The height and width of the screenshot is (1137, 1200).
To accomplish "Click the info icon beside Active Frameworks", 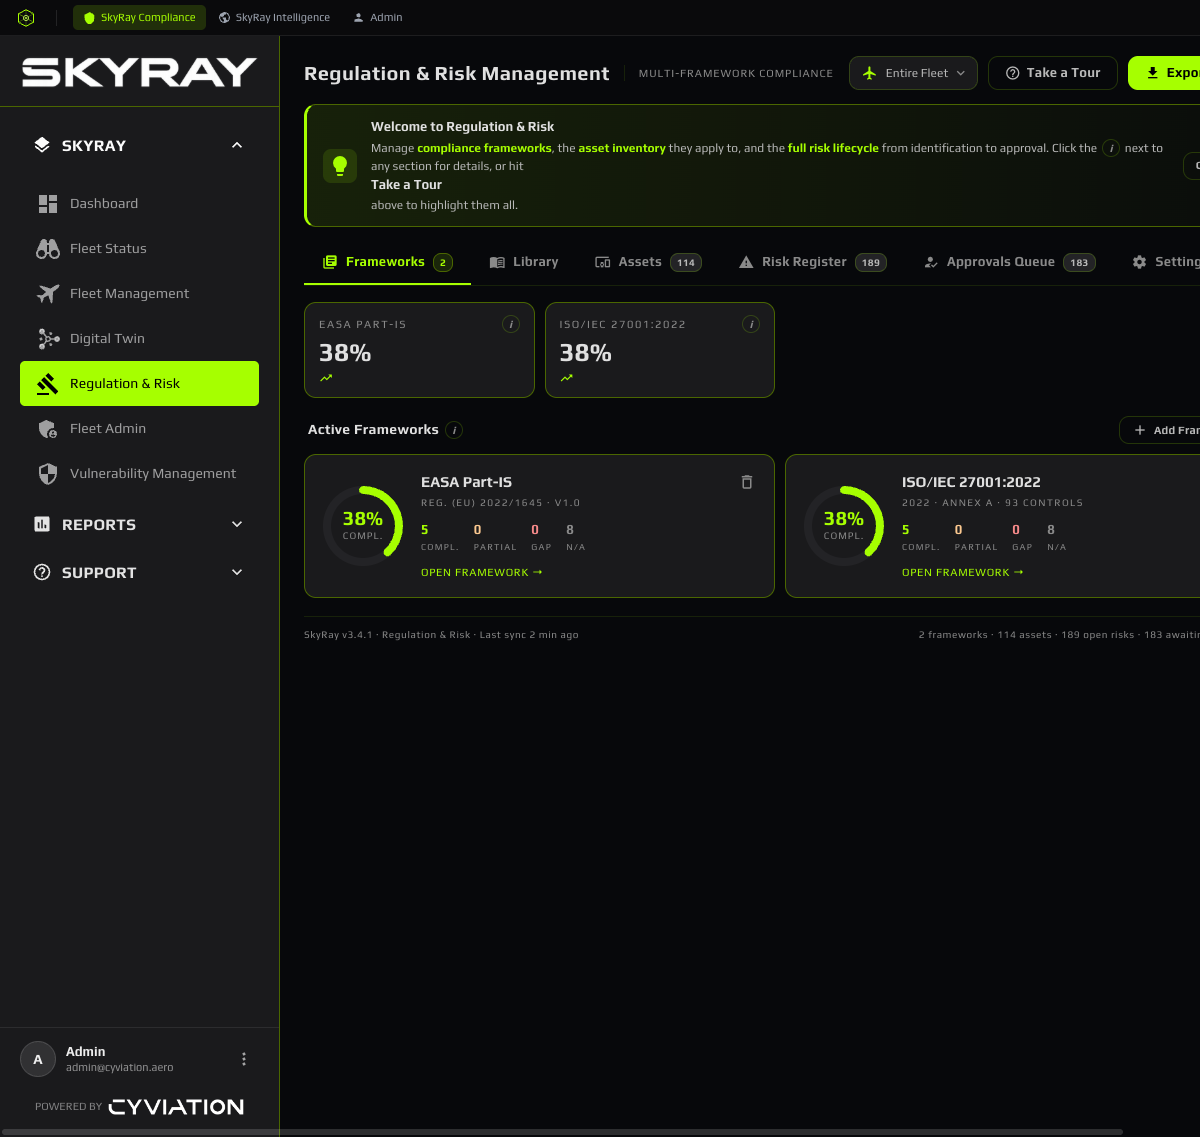I will coord(454,430).
